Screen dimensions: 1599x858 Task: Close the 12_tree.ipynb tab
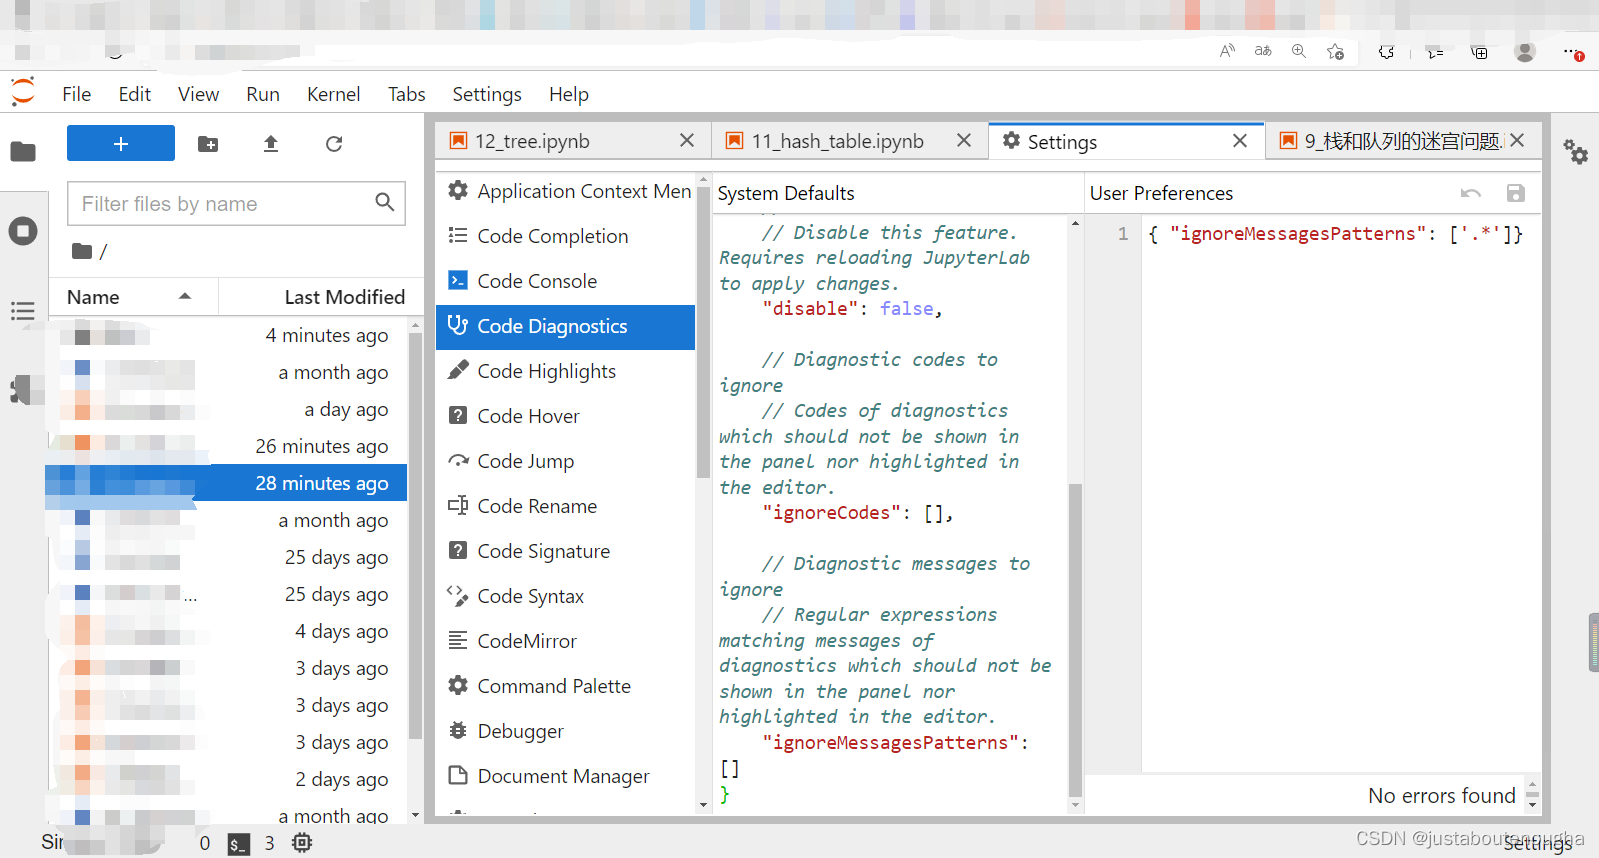(687, 141)
